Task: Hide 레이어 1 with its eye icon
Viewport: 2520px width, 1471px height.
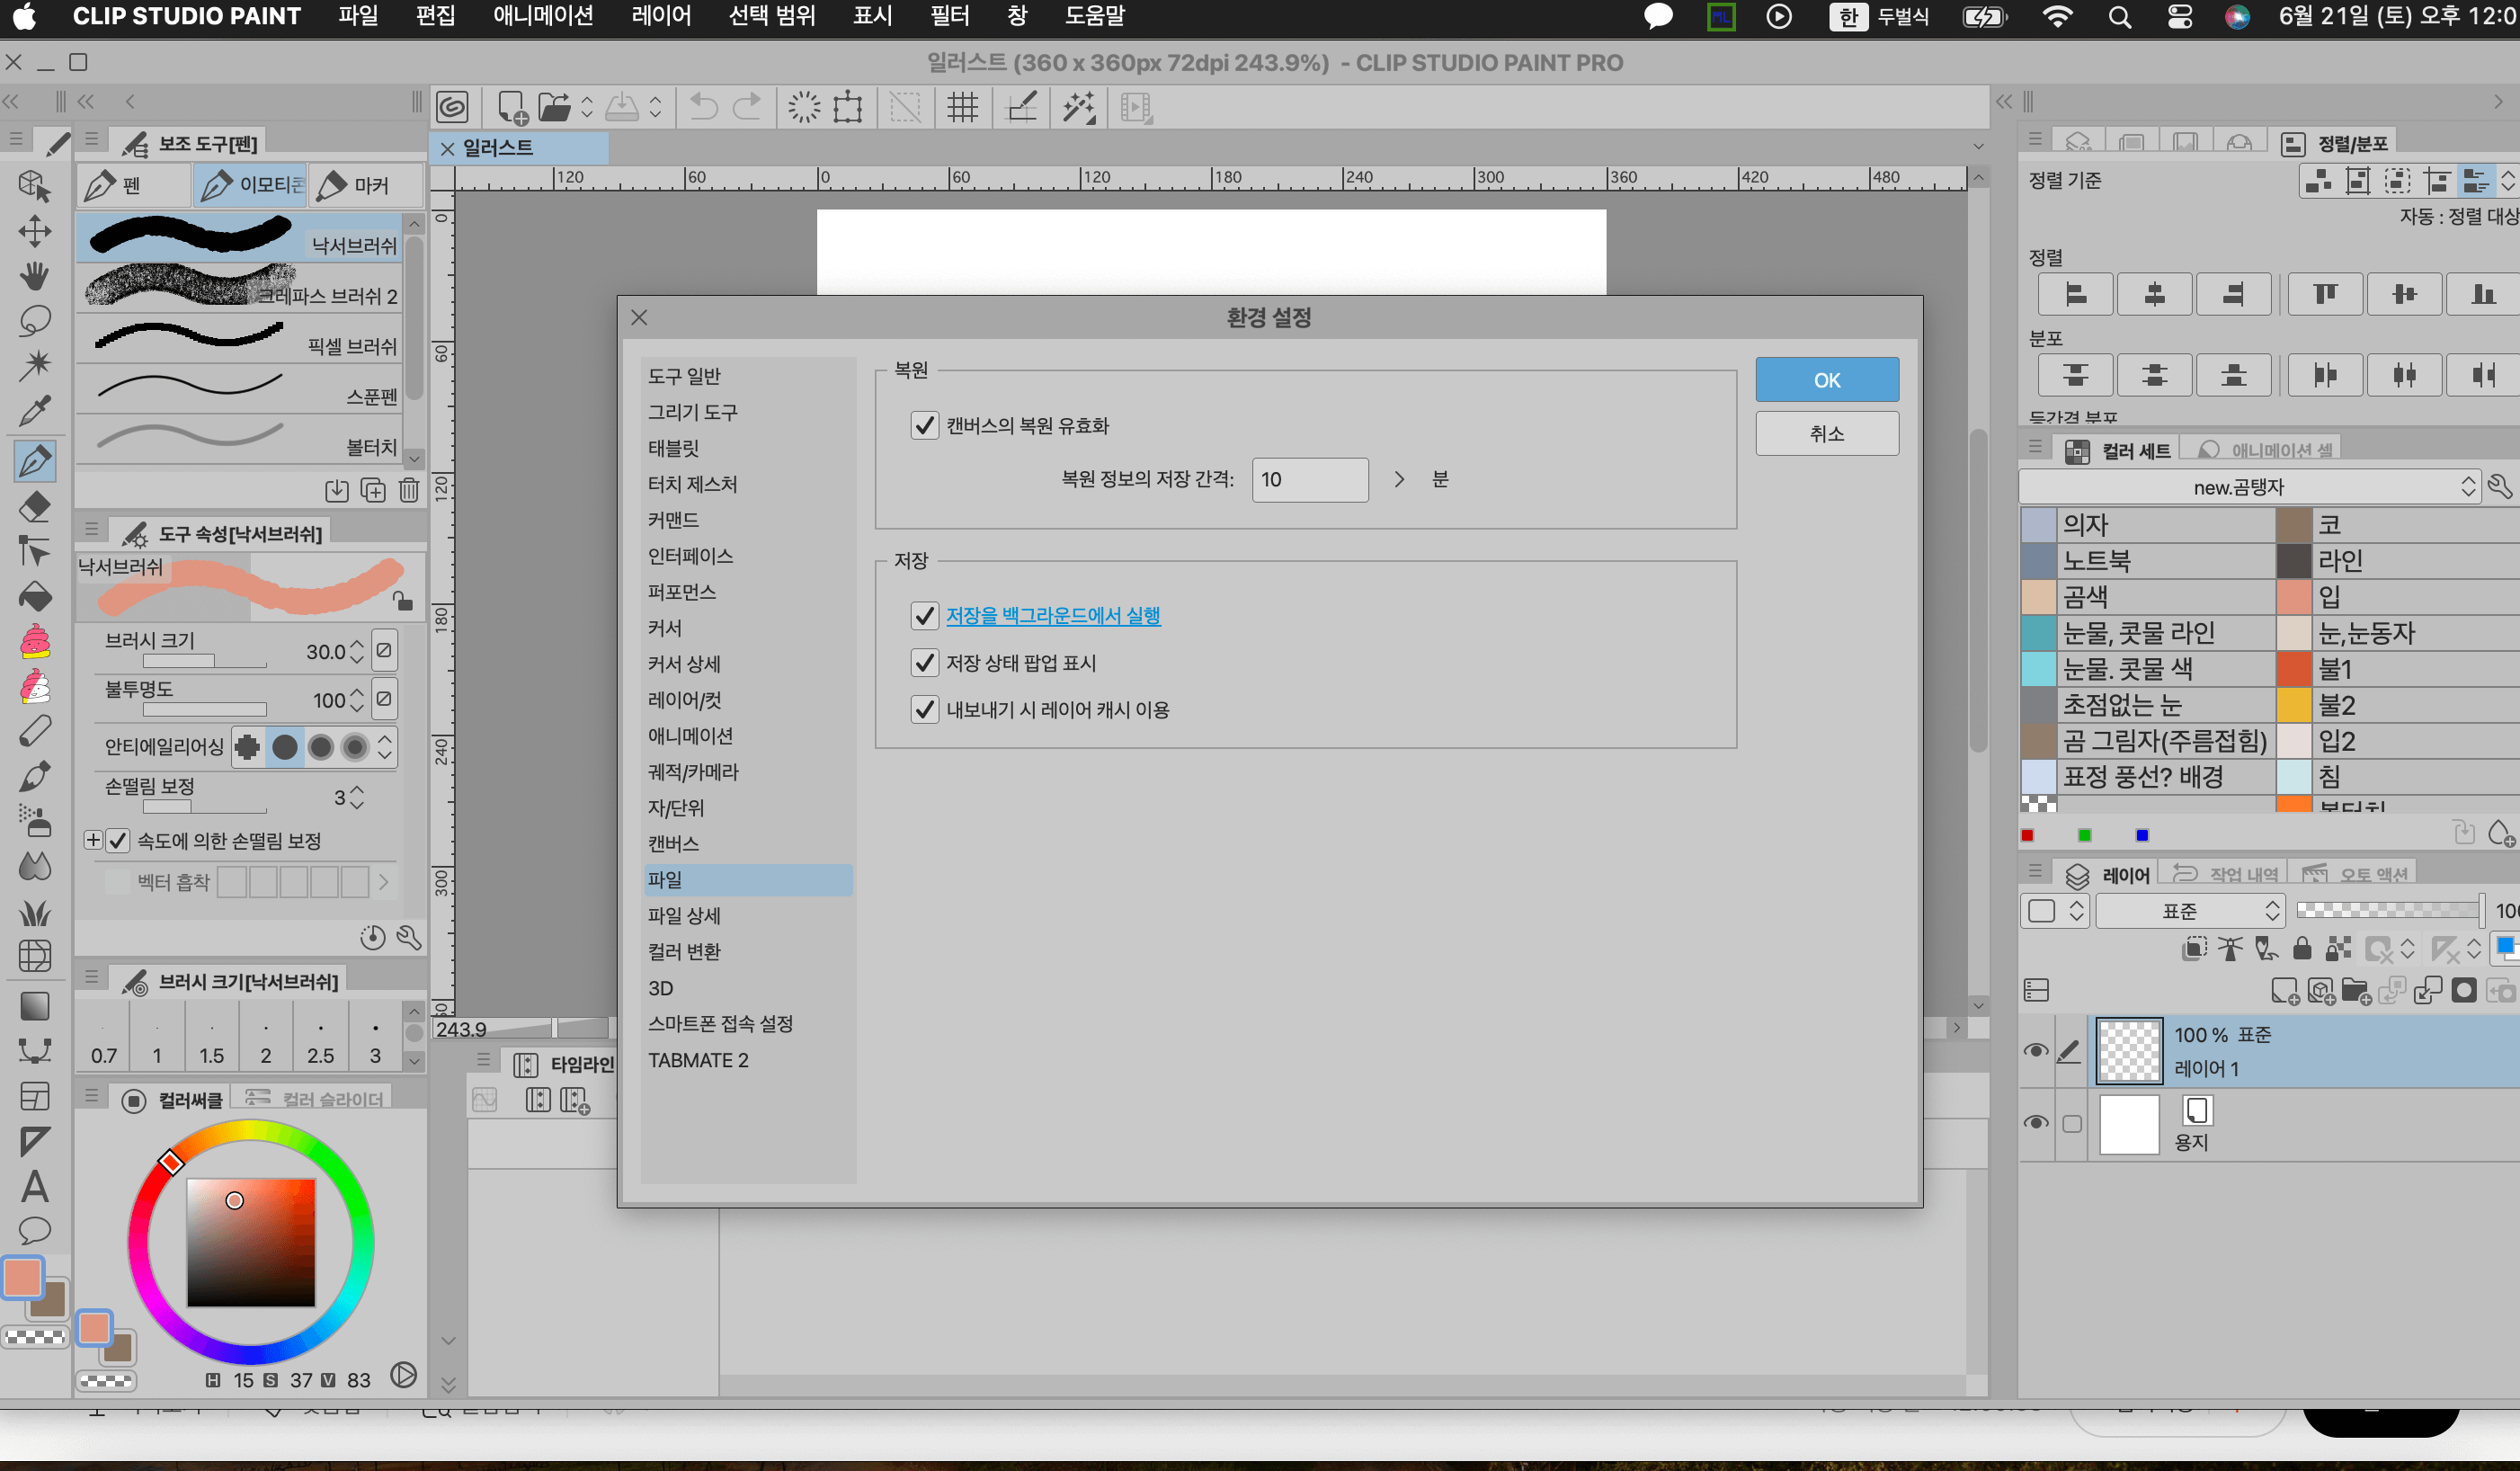Action: (2035, 1050)
